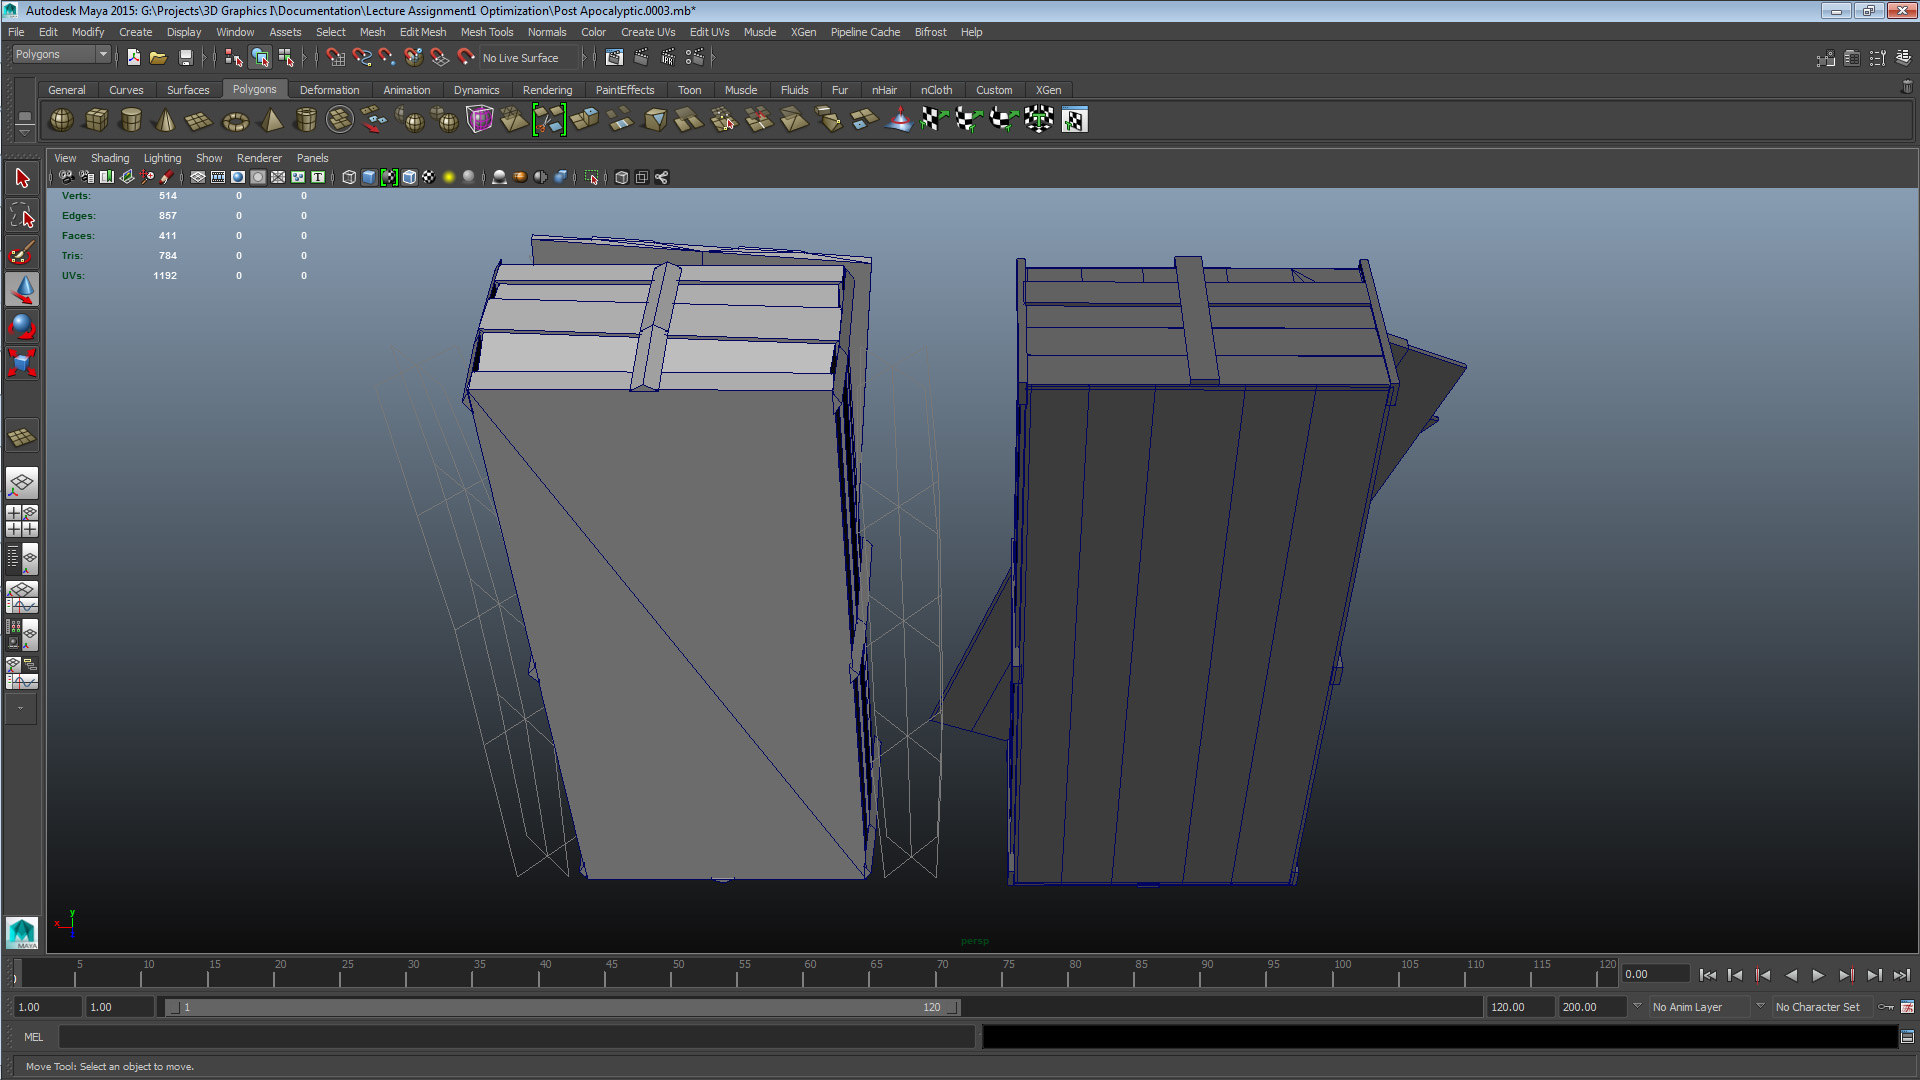
Task: Save the scene with floppy disk icon
Action: (x=185, y=58)
